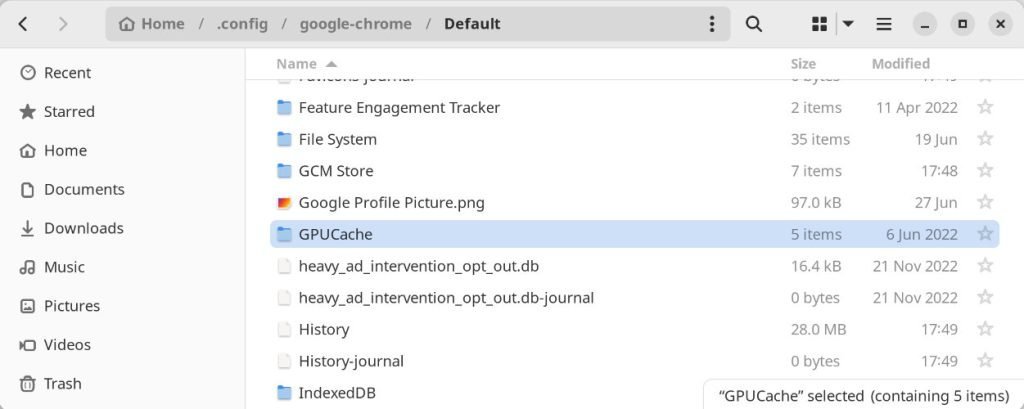This screenshot has width=1024, height=409.
Task: Click the 35 items size value
Action: click(x=820, y=139)
